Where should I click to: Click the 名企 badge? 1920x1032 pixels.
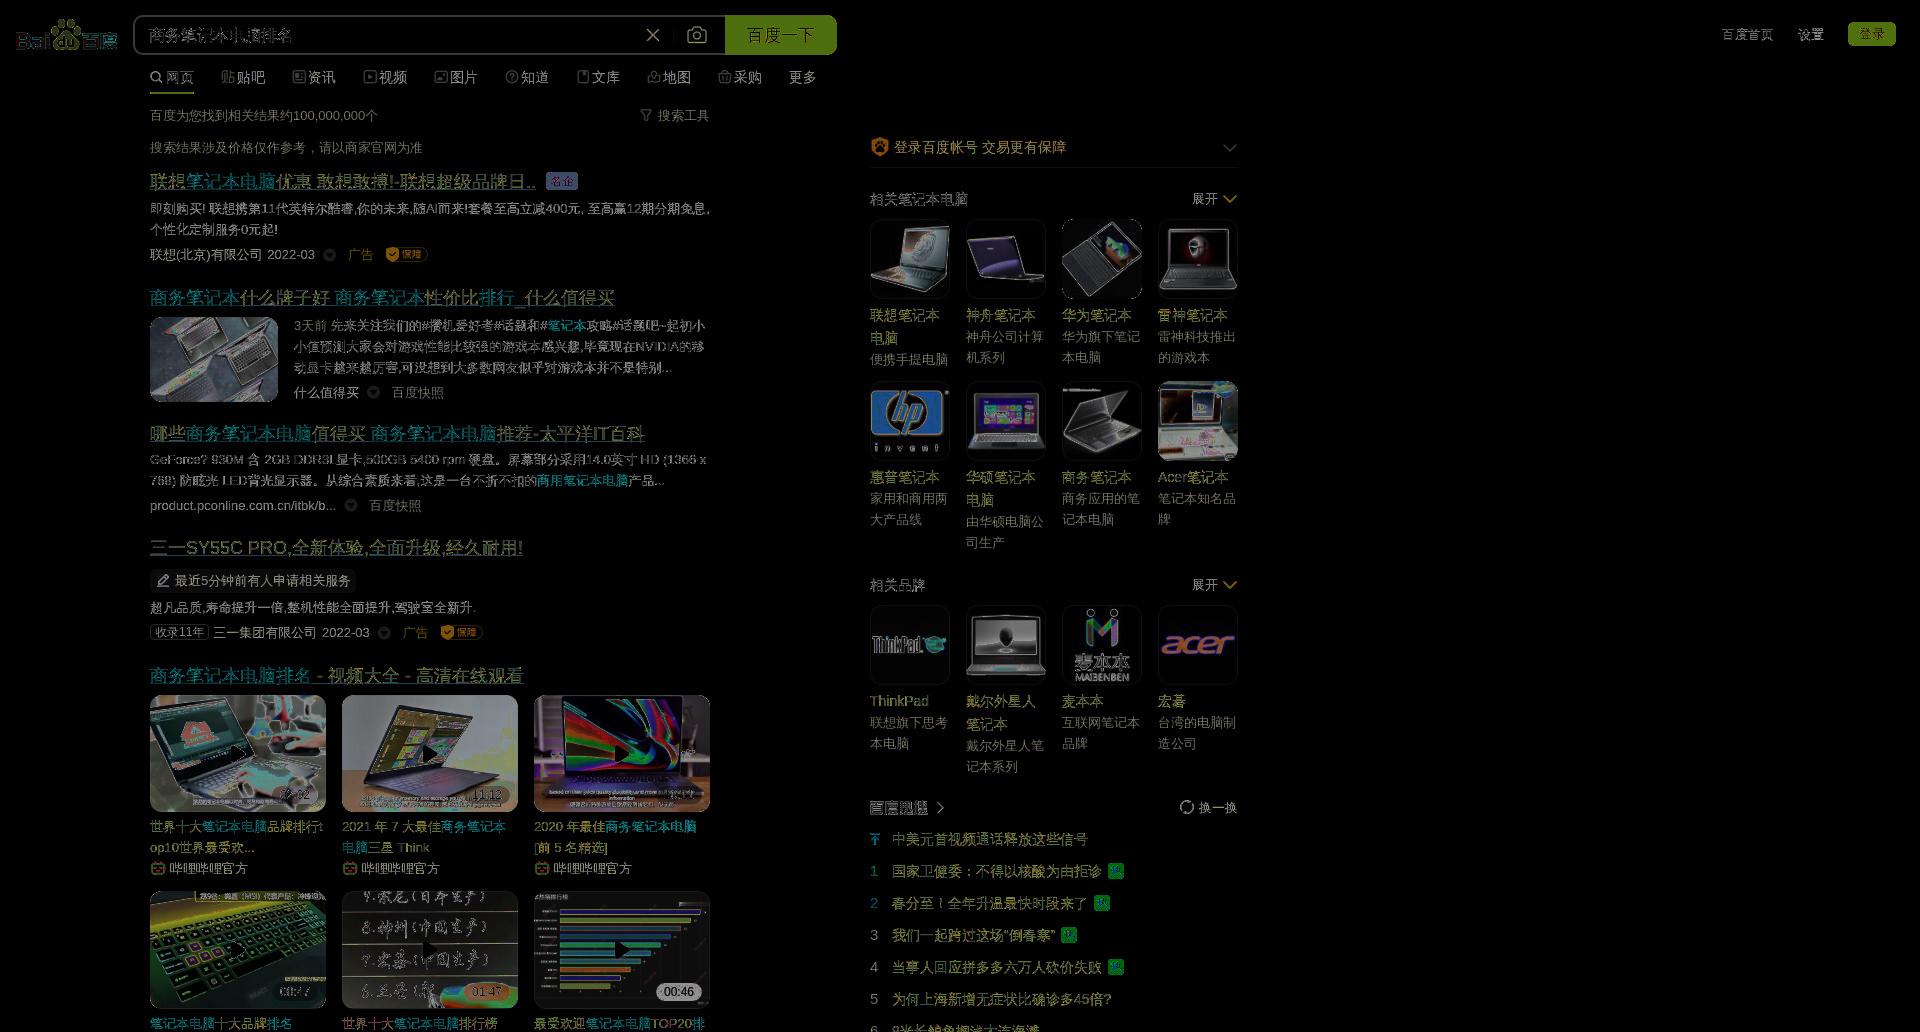pos(562,182)
